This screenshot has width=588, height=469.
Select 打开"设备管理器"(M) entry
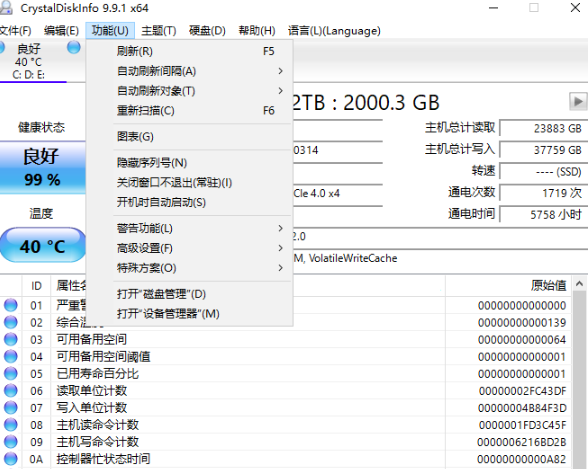pyautogui.click(x=189, y=314)
